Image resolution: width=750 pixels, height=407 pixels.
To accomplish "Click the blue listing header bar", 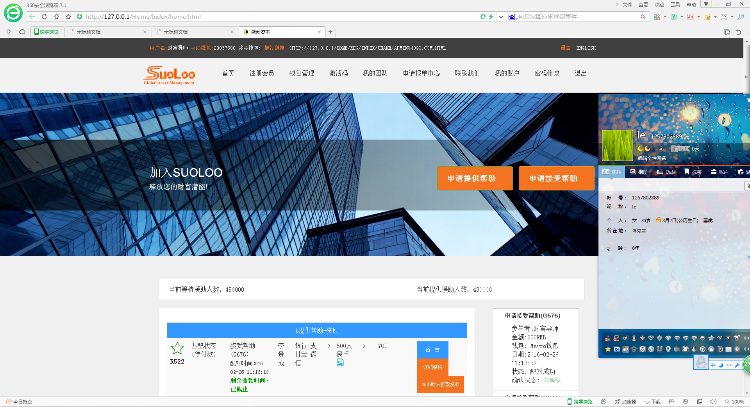I will 317,330.
